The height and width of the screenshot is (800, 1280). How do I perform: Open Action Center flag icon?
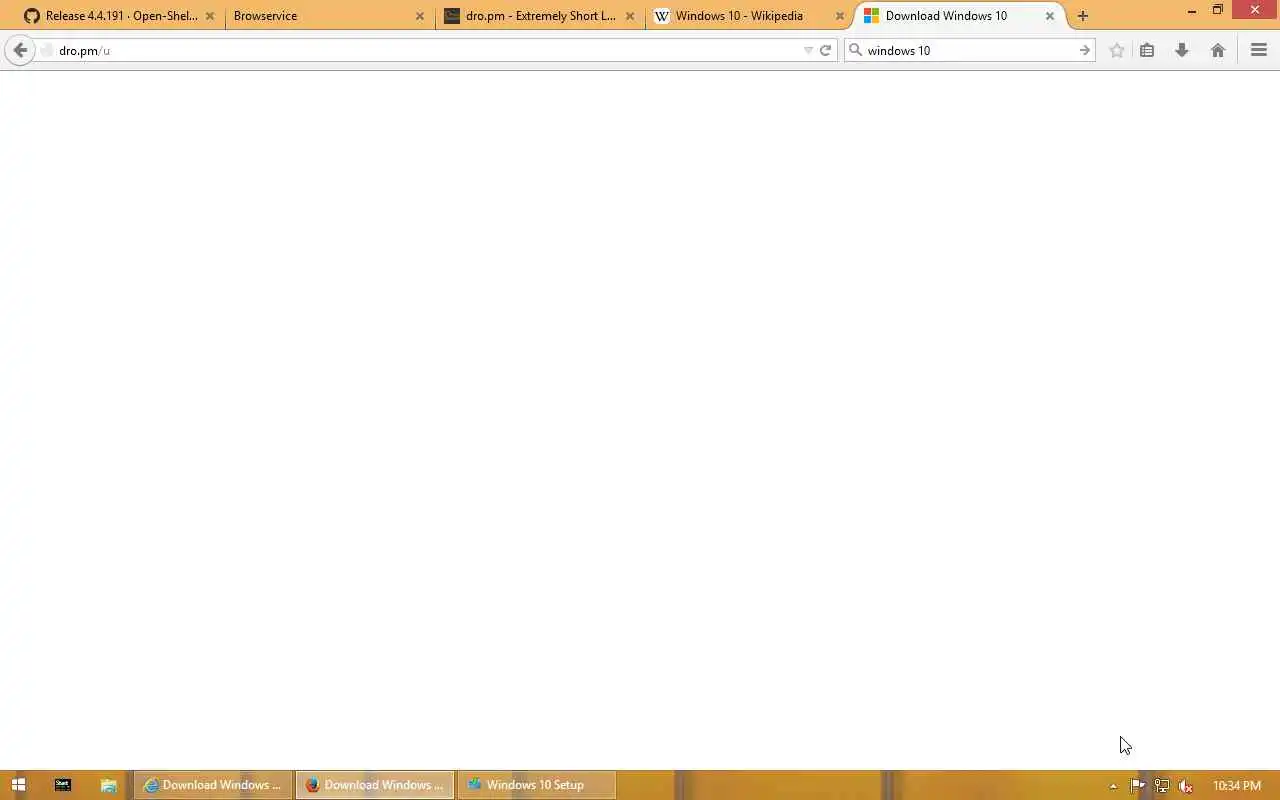click(1137, 786)
